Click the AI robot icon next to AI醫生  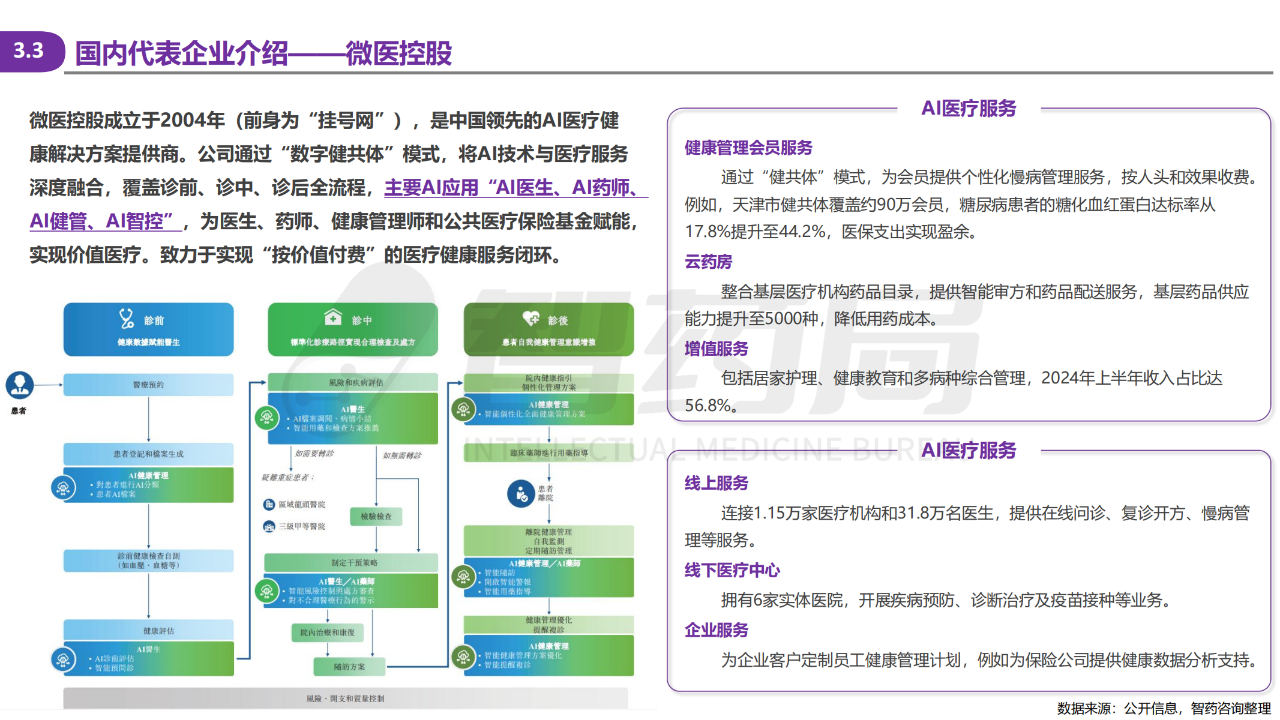coord(265,417)
